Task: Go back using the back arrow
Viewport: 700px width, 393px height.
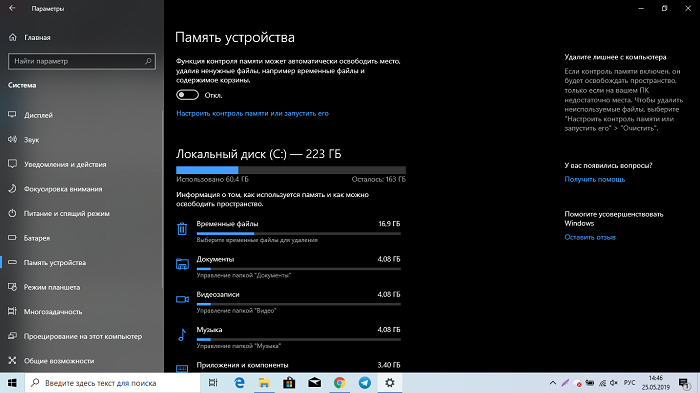Action: (12, 8)
